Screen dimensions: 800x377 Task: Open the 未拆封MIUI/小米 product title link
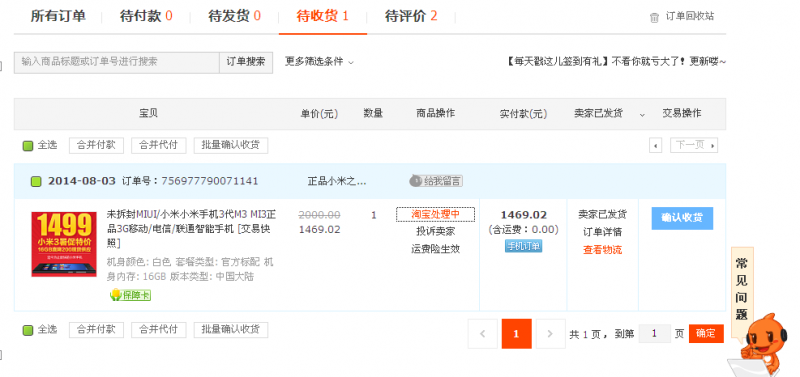(191, 229)
